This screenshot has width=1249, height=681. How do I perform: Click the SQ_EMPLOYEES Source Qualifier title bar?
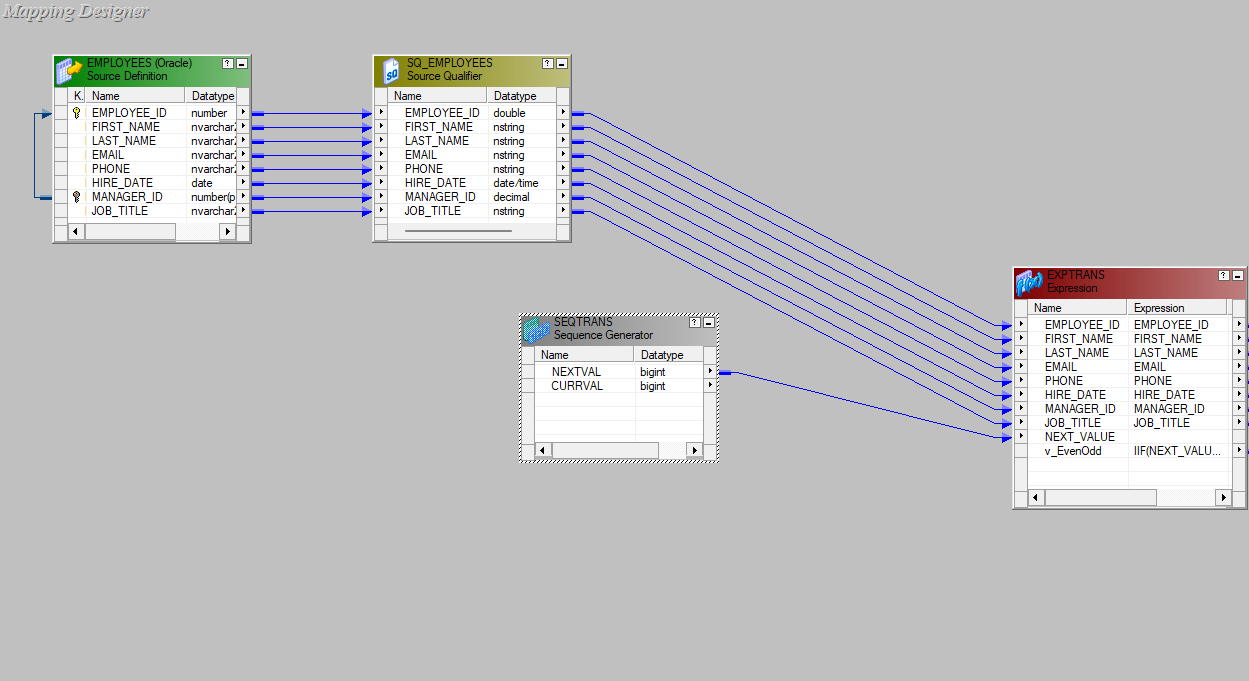[x=472, y=69]
